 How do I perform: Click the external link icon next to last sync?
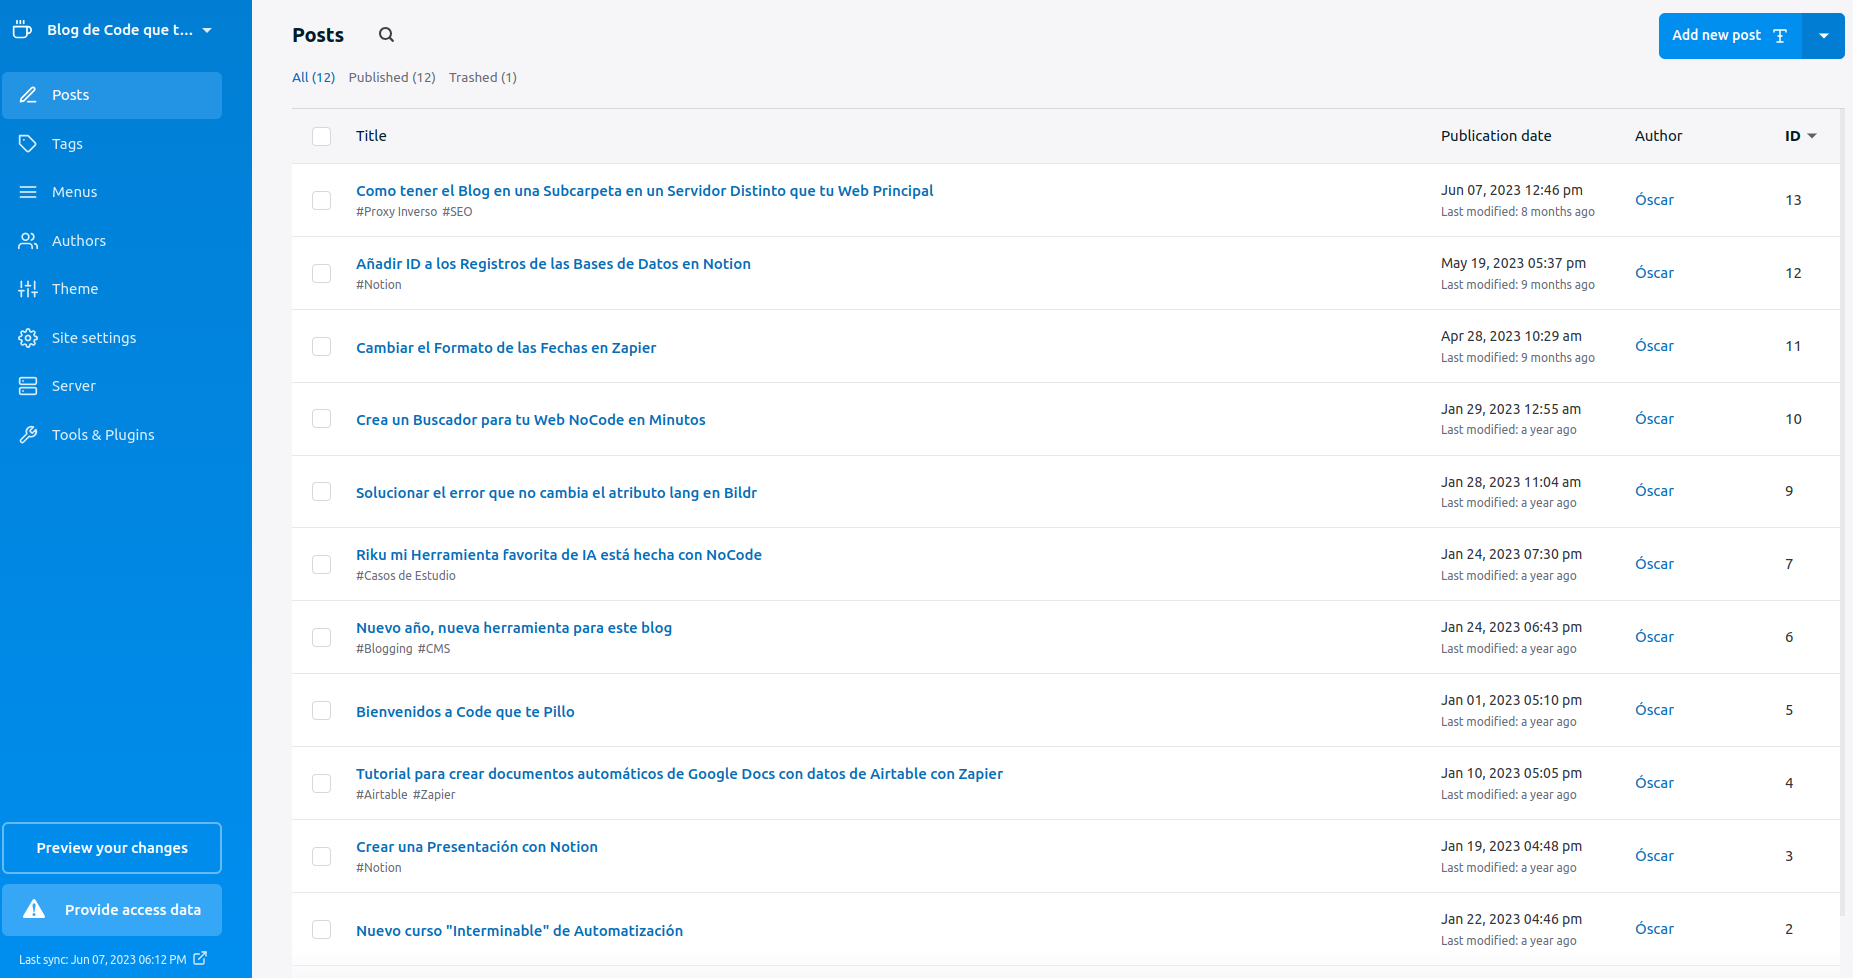coord(201,959)
